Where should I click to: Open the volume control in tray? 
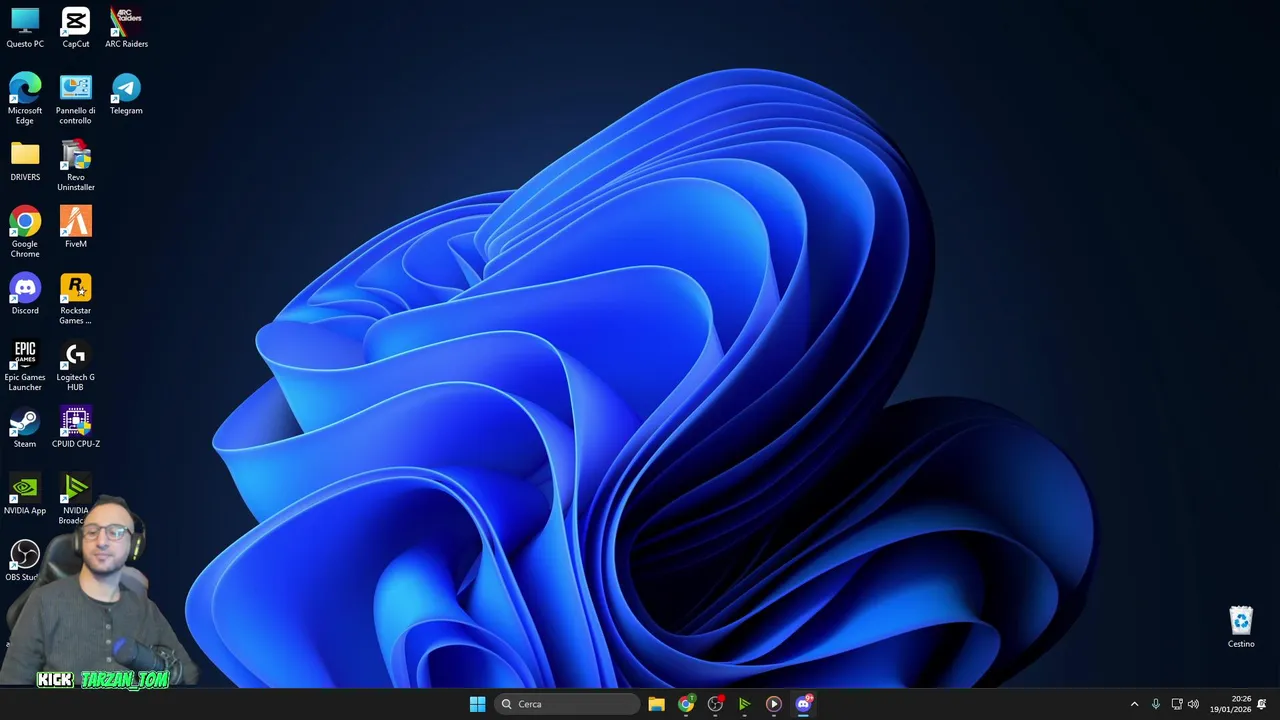pyautogui.click(x=1193, y=704)
